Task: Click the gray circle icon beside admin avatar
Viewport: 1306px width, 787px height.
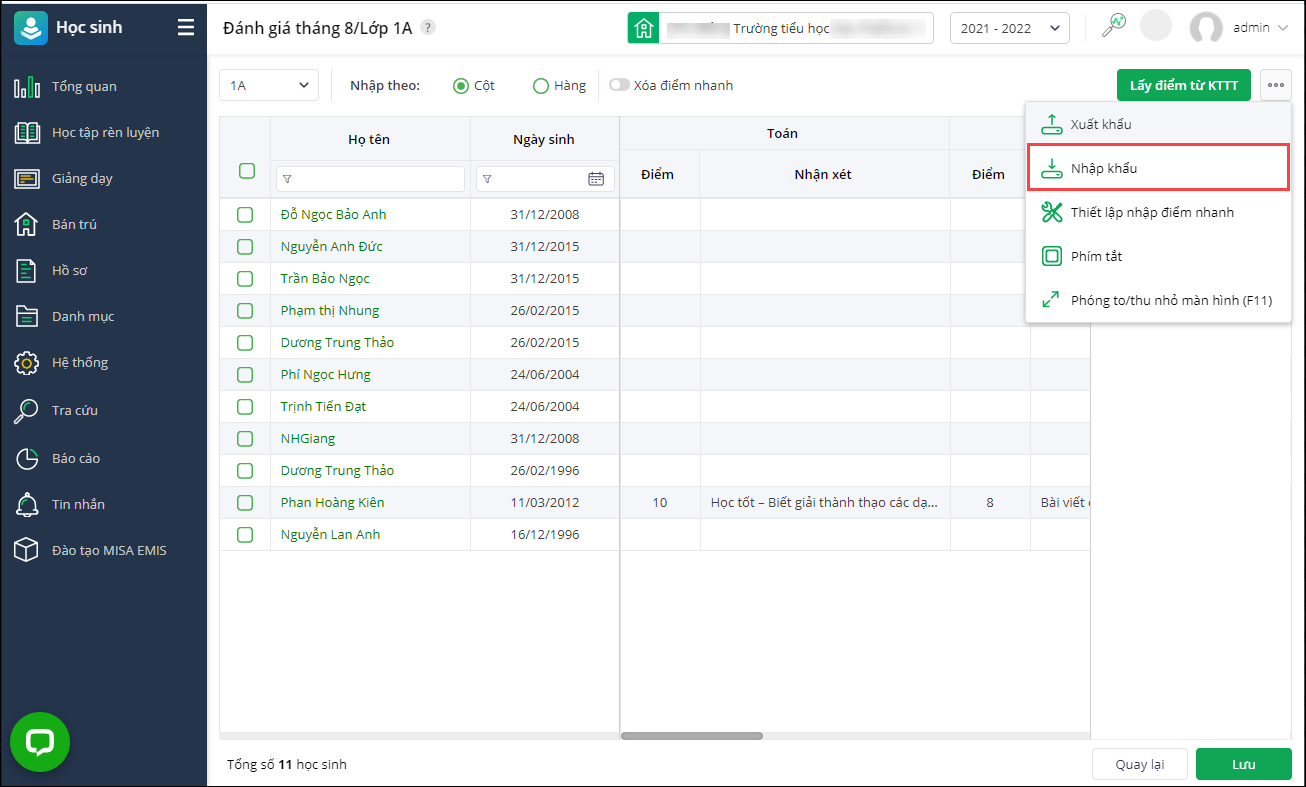Action: coord(1156,26)
